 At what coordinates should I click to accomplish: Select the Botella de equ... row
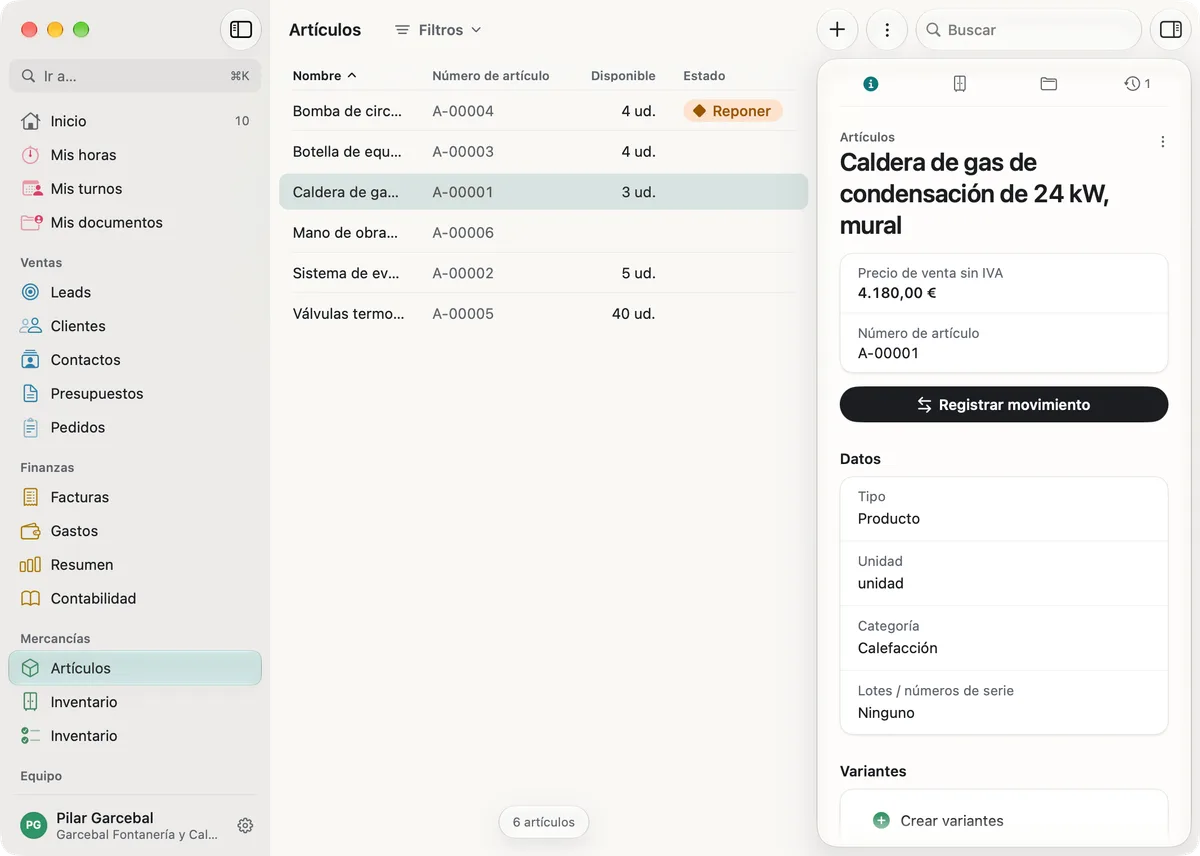[x=543, y=152]
